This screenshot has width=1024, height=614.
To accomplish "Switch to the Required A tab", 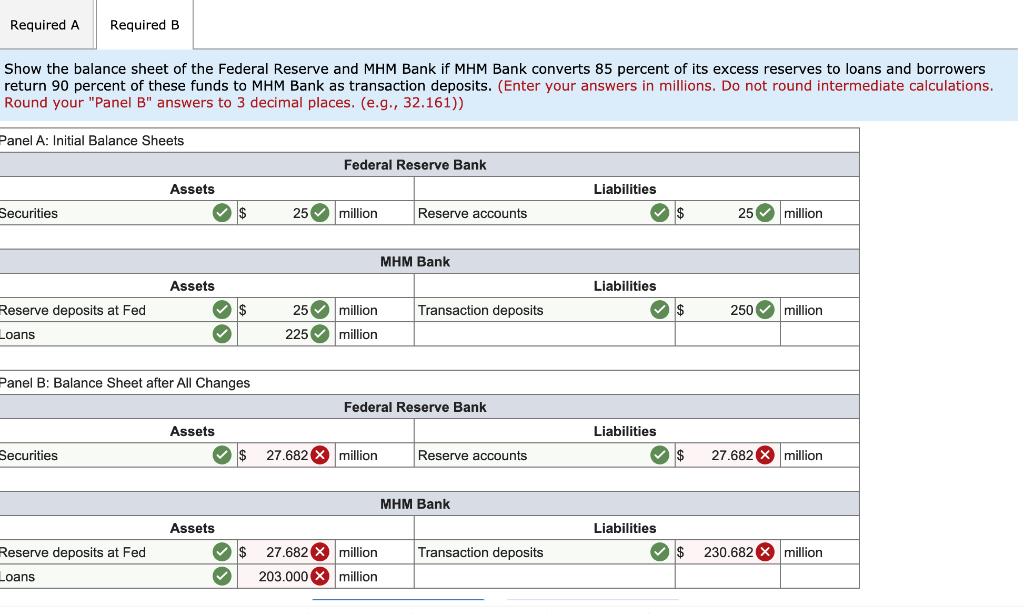I will pos(44,25).
